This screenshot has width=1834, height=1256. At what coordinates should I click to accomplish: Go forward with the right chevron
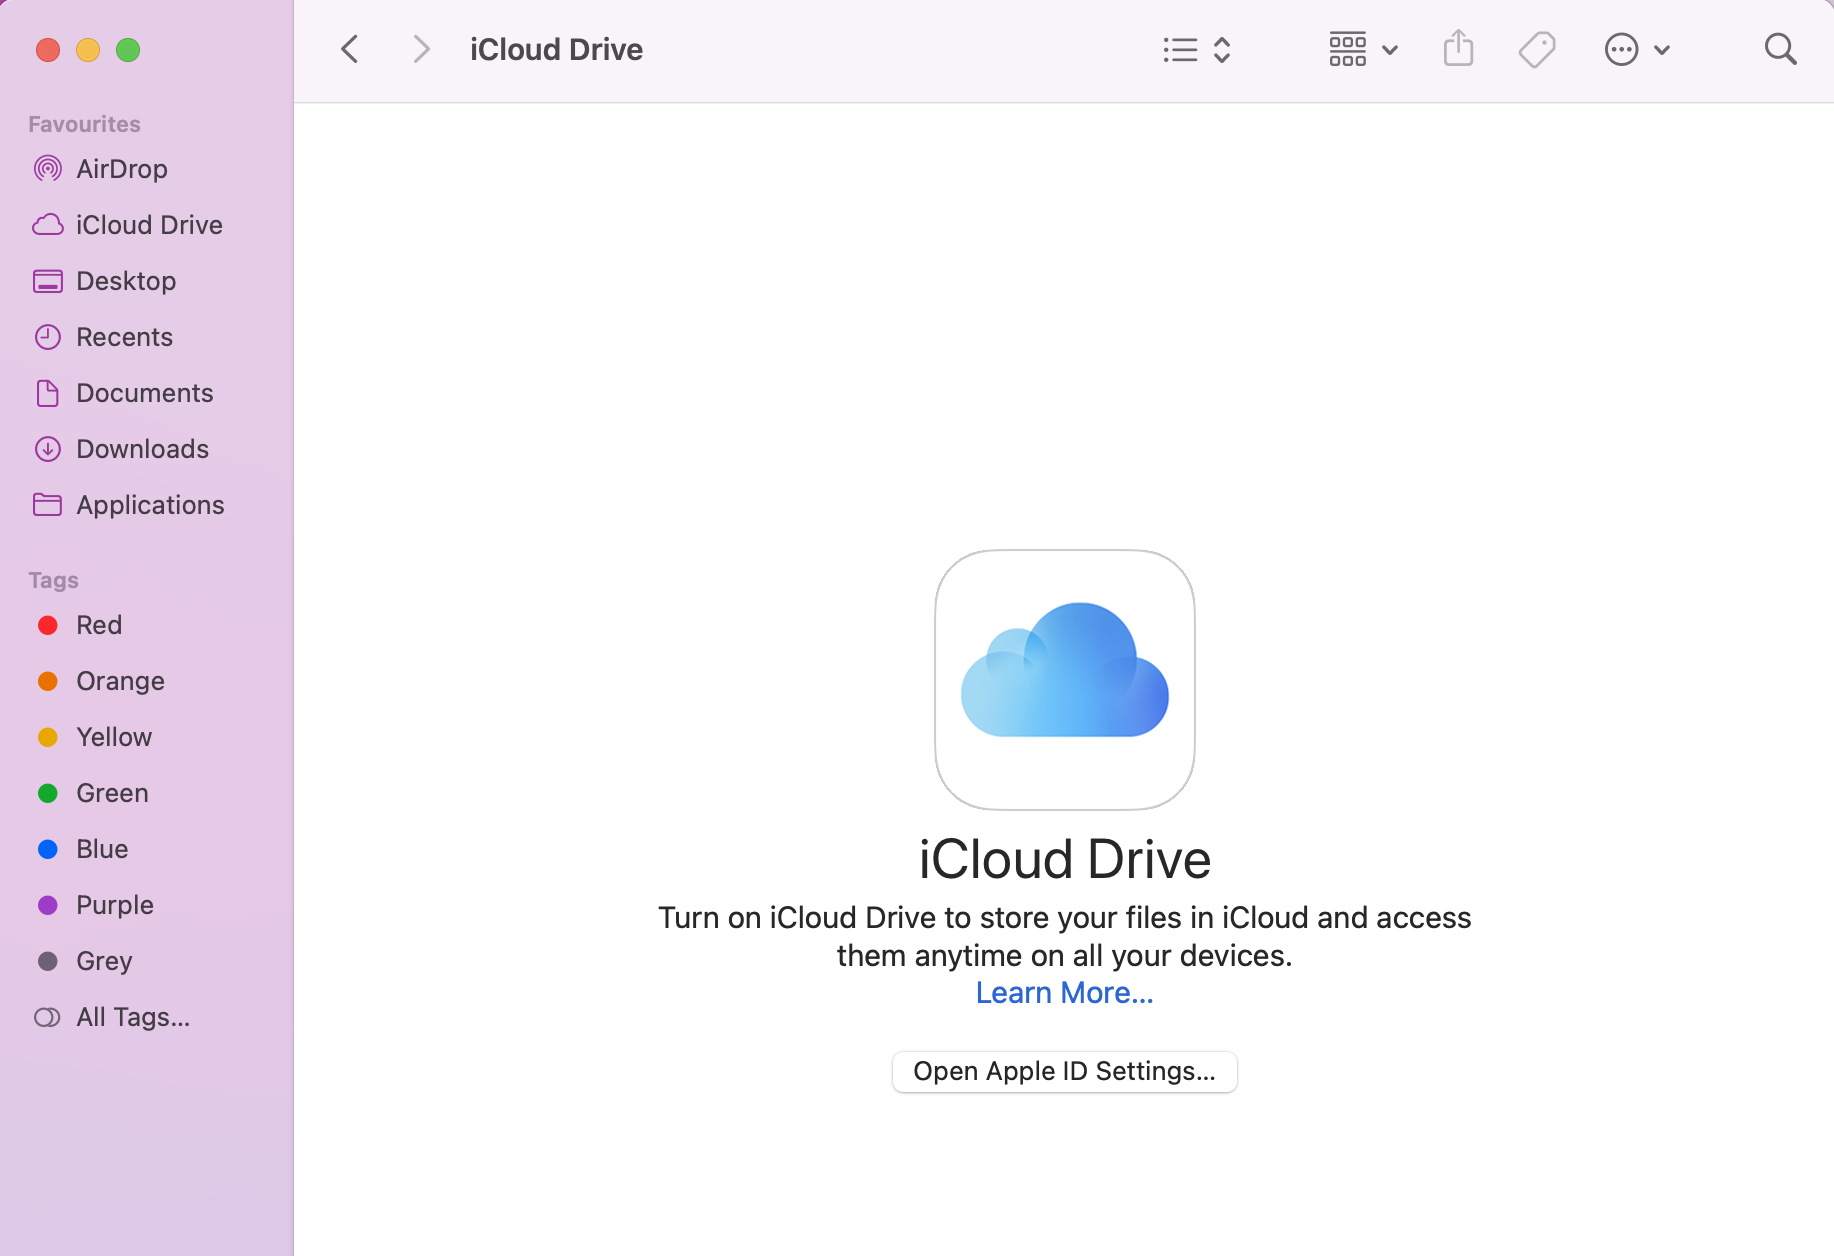click(421, 49)
